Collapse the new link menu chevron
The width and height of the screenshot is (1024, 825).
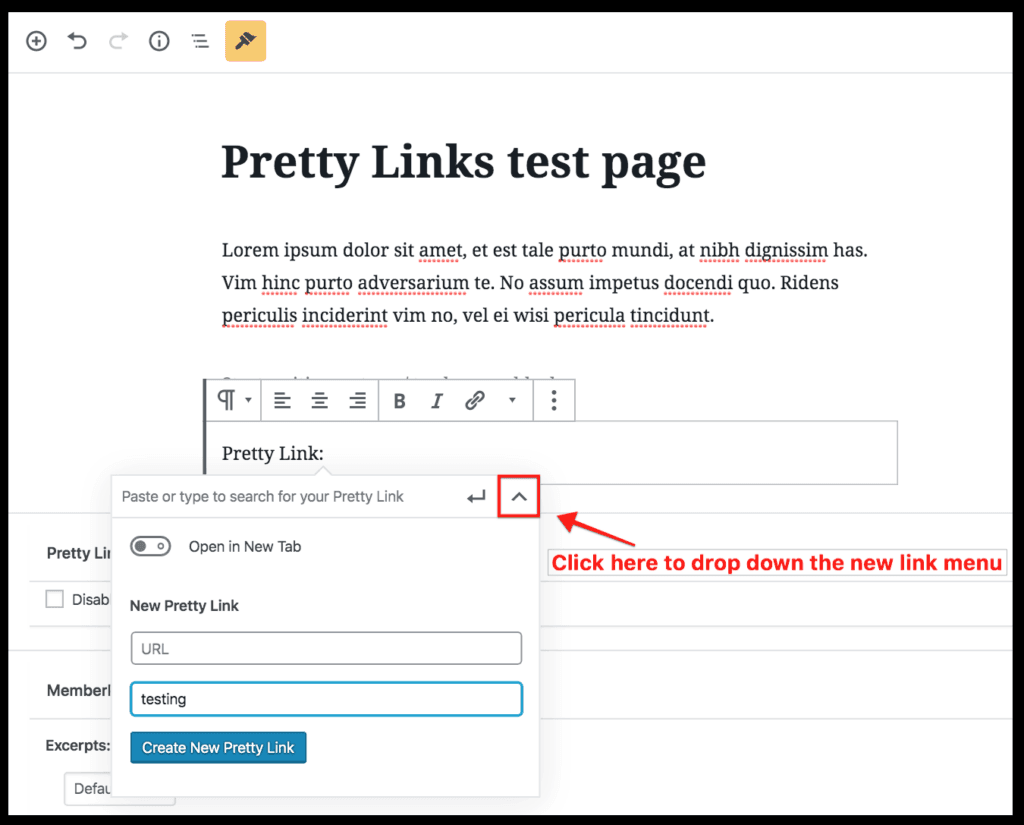pos(519,497)
